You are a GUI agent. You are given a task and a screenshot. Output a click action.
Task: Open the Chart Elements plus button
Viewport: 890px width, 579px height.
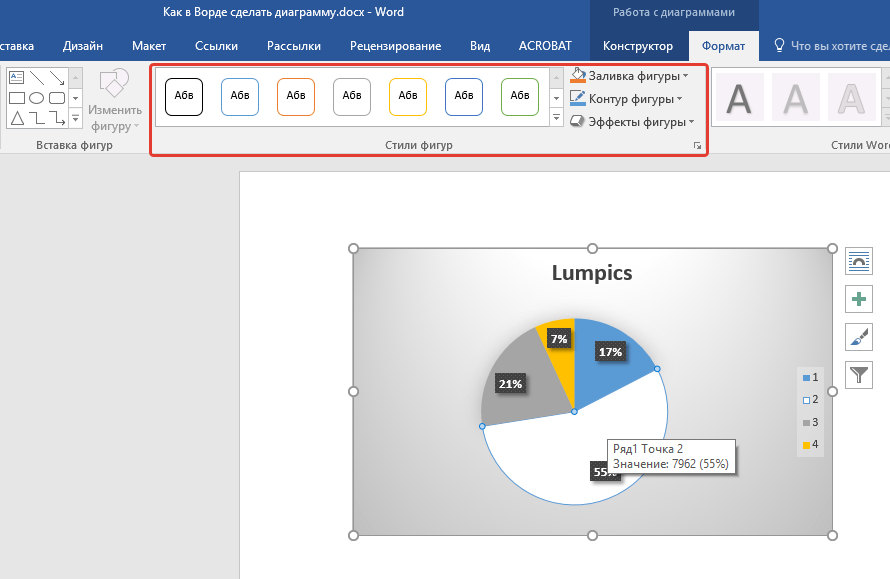tap(859, 299)
